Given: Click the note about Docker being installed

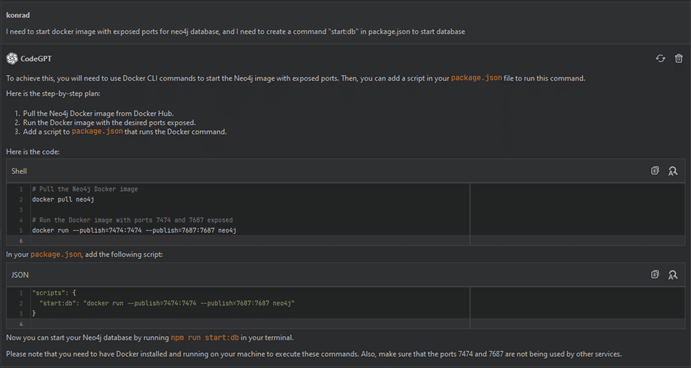Looking at the screenshot, I should 314,354.
